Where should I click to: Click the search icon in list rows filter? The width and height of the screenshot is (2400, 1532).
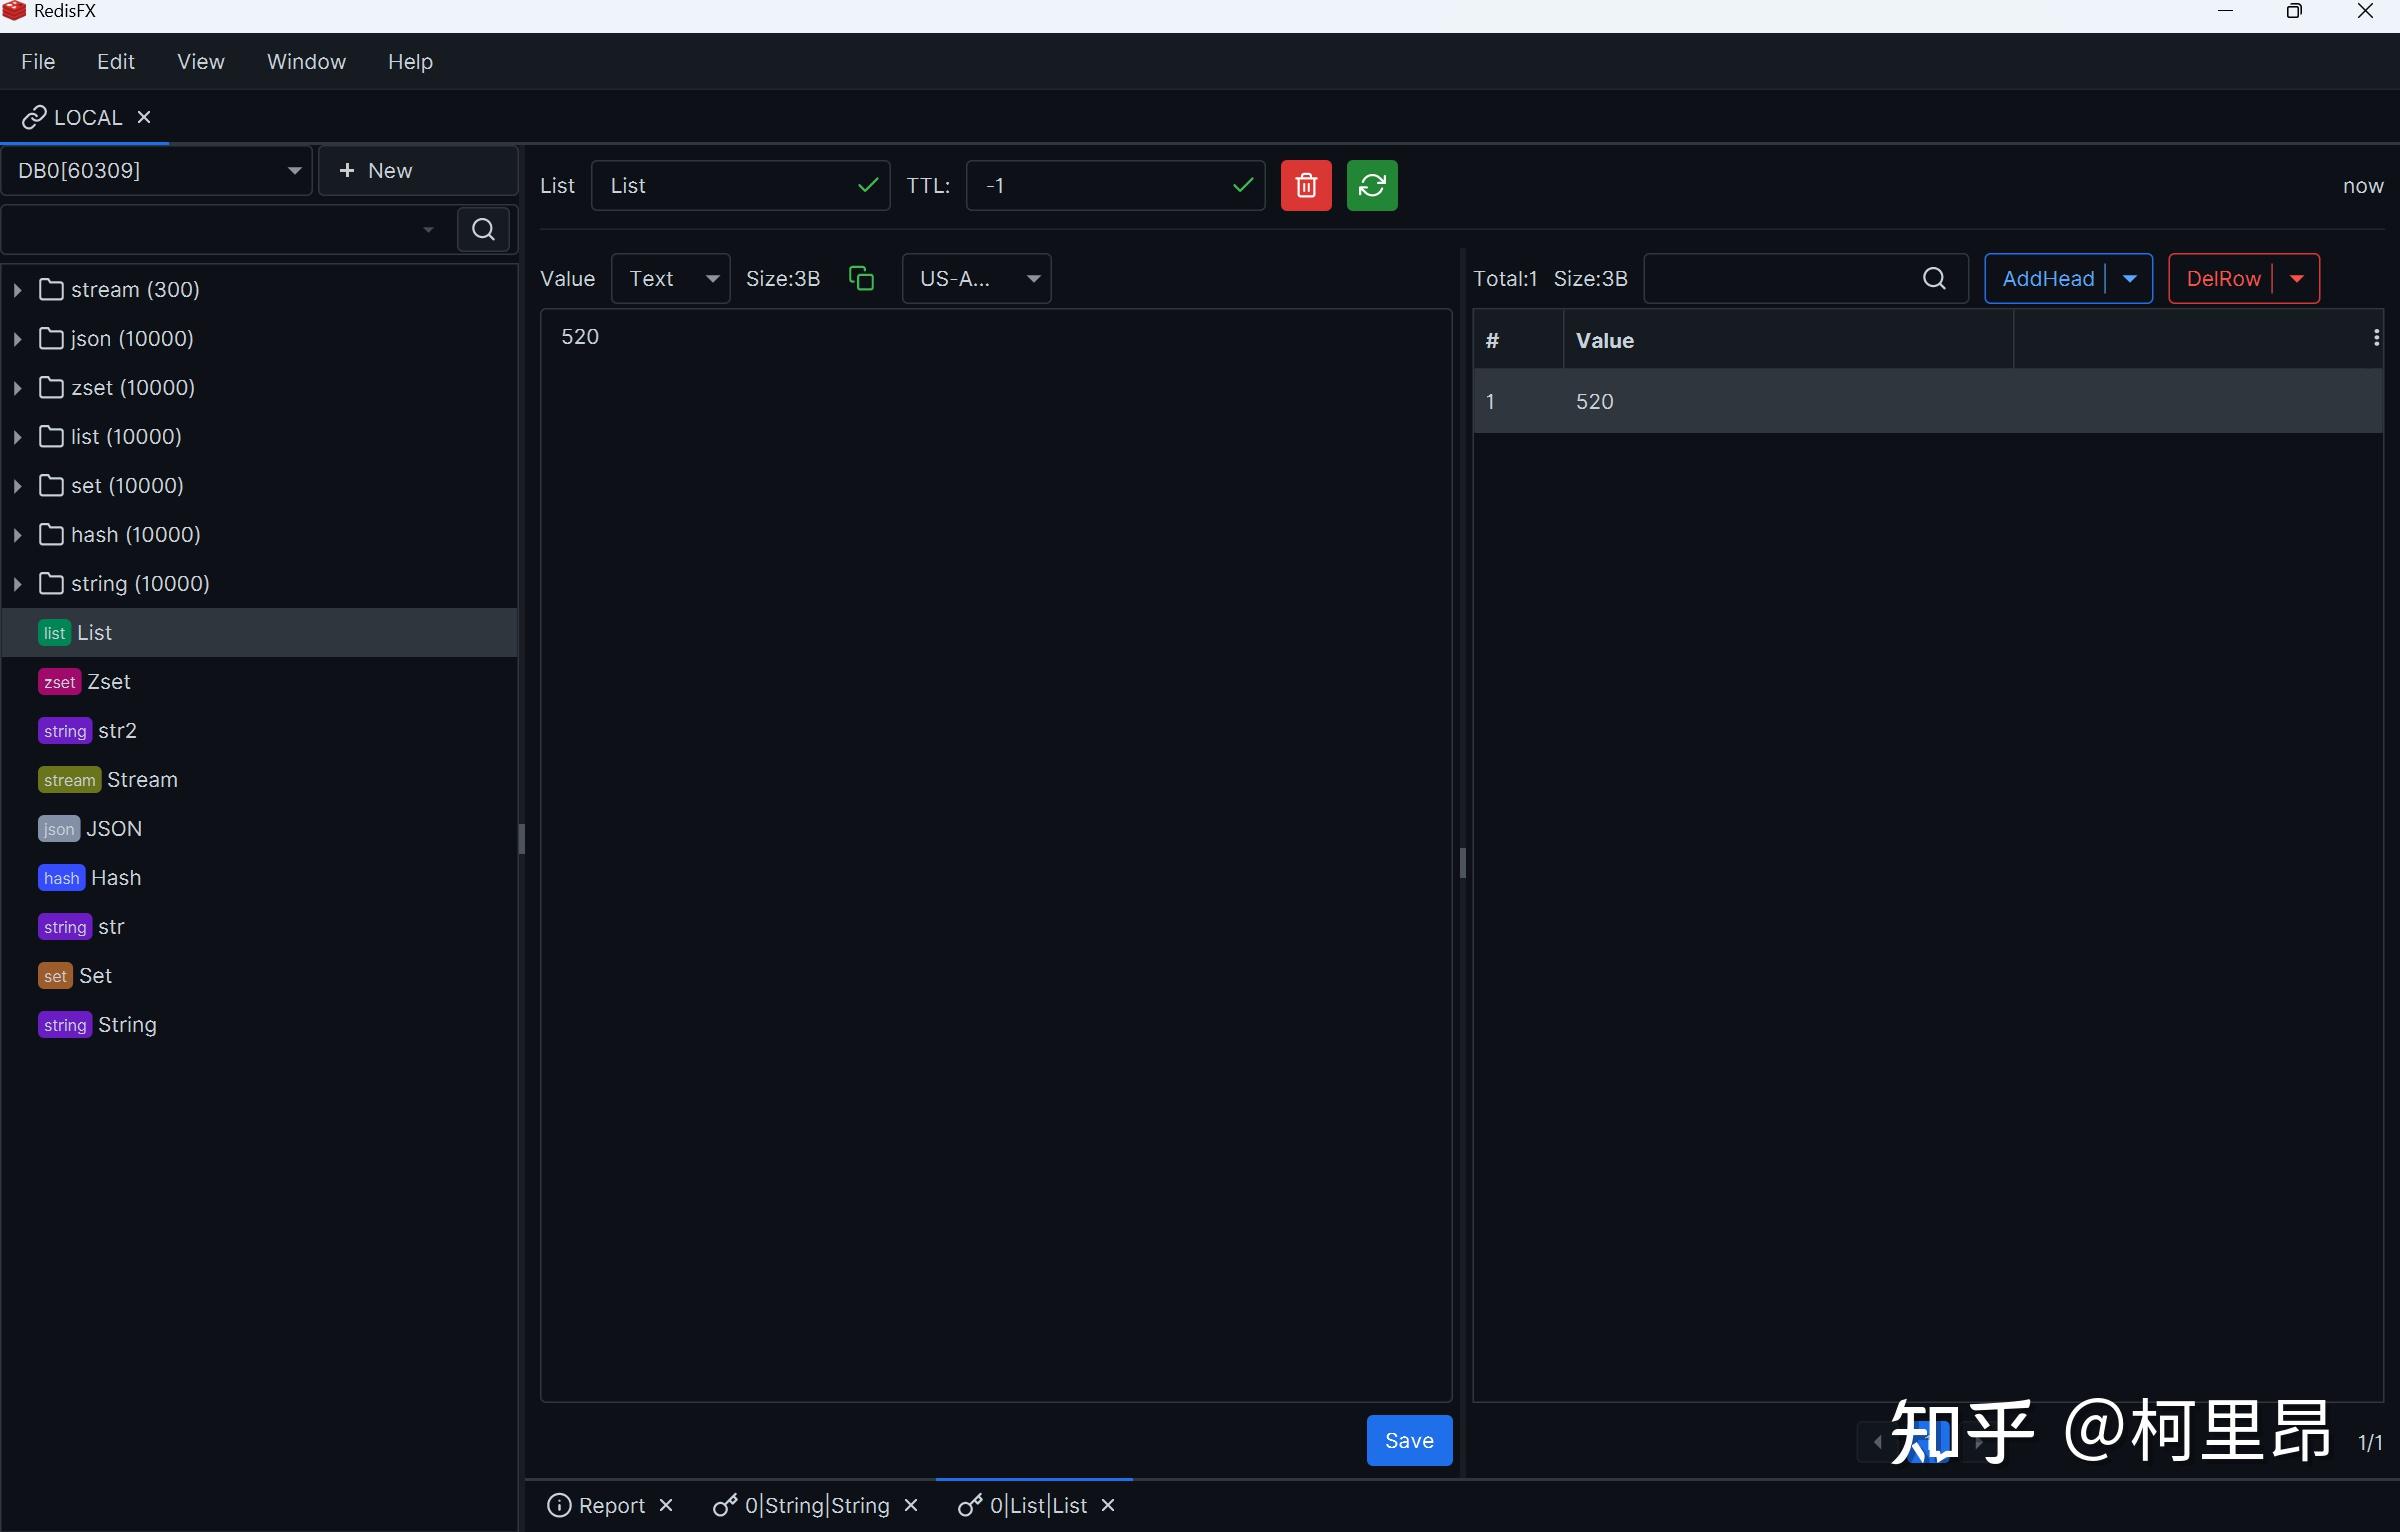pyautogui.click(x=1933, y=278)
